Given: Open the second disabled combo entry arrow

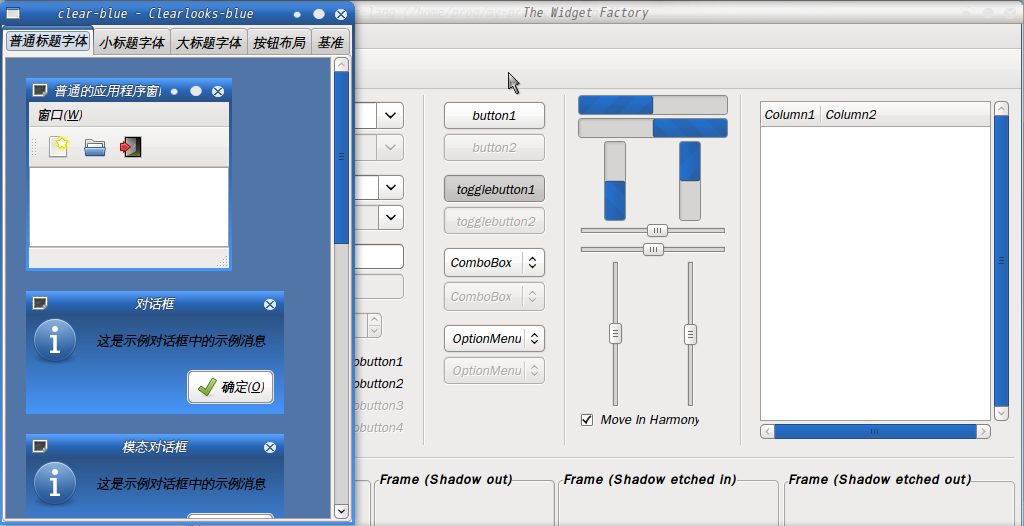Looking at the screenshot, I should click(390, 148).
